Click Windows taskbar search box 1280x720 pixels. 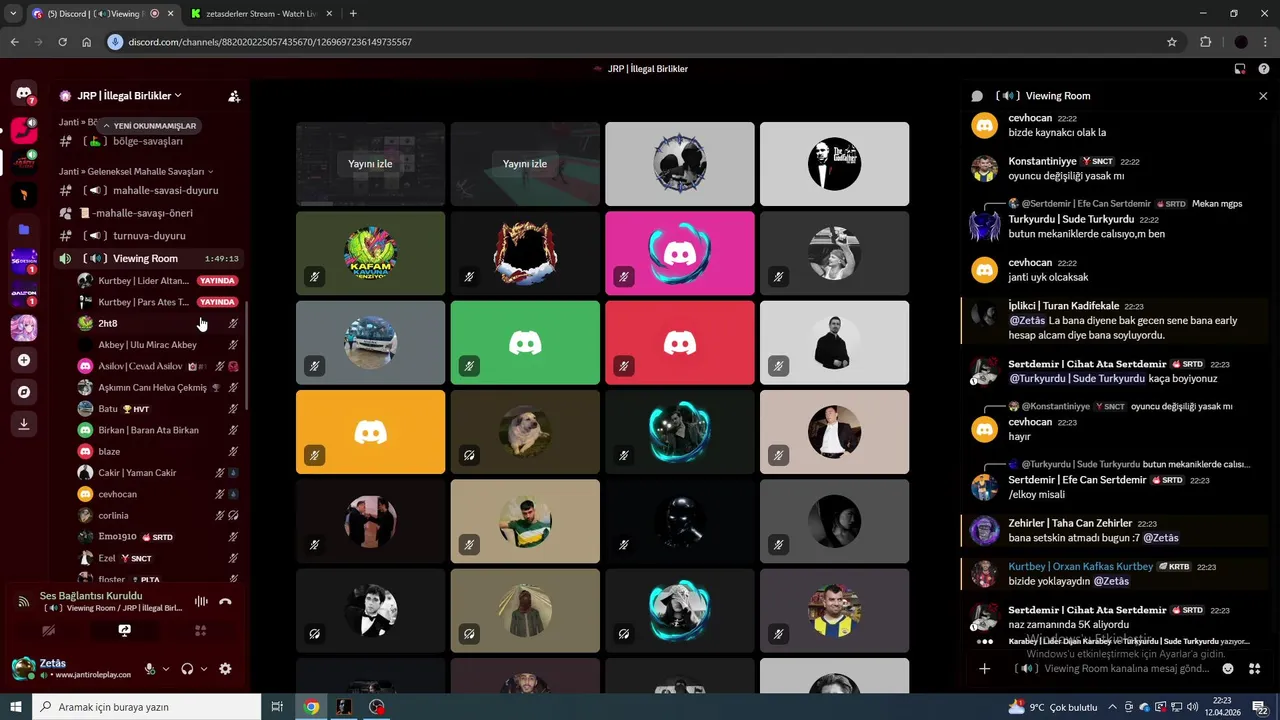[147, 707]
